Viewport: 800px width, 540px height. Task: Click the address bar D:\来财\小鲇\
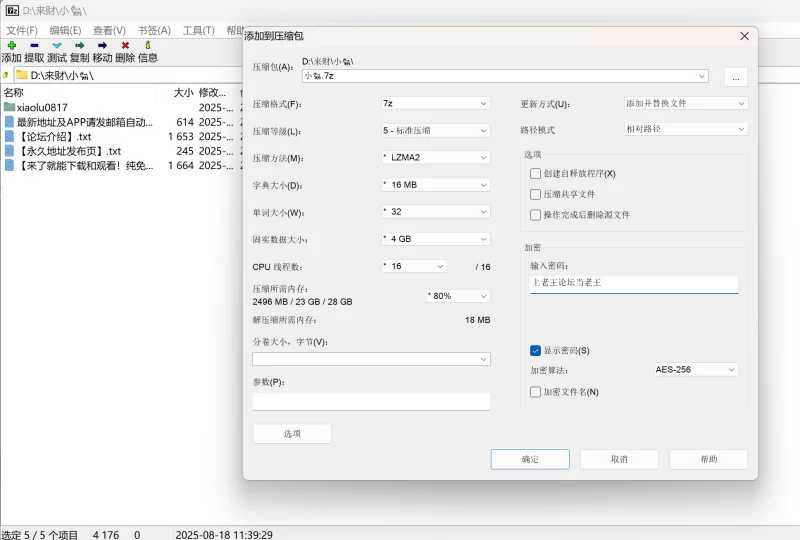click(x=128, y=76)
